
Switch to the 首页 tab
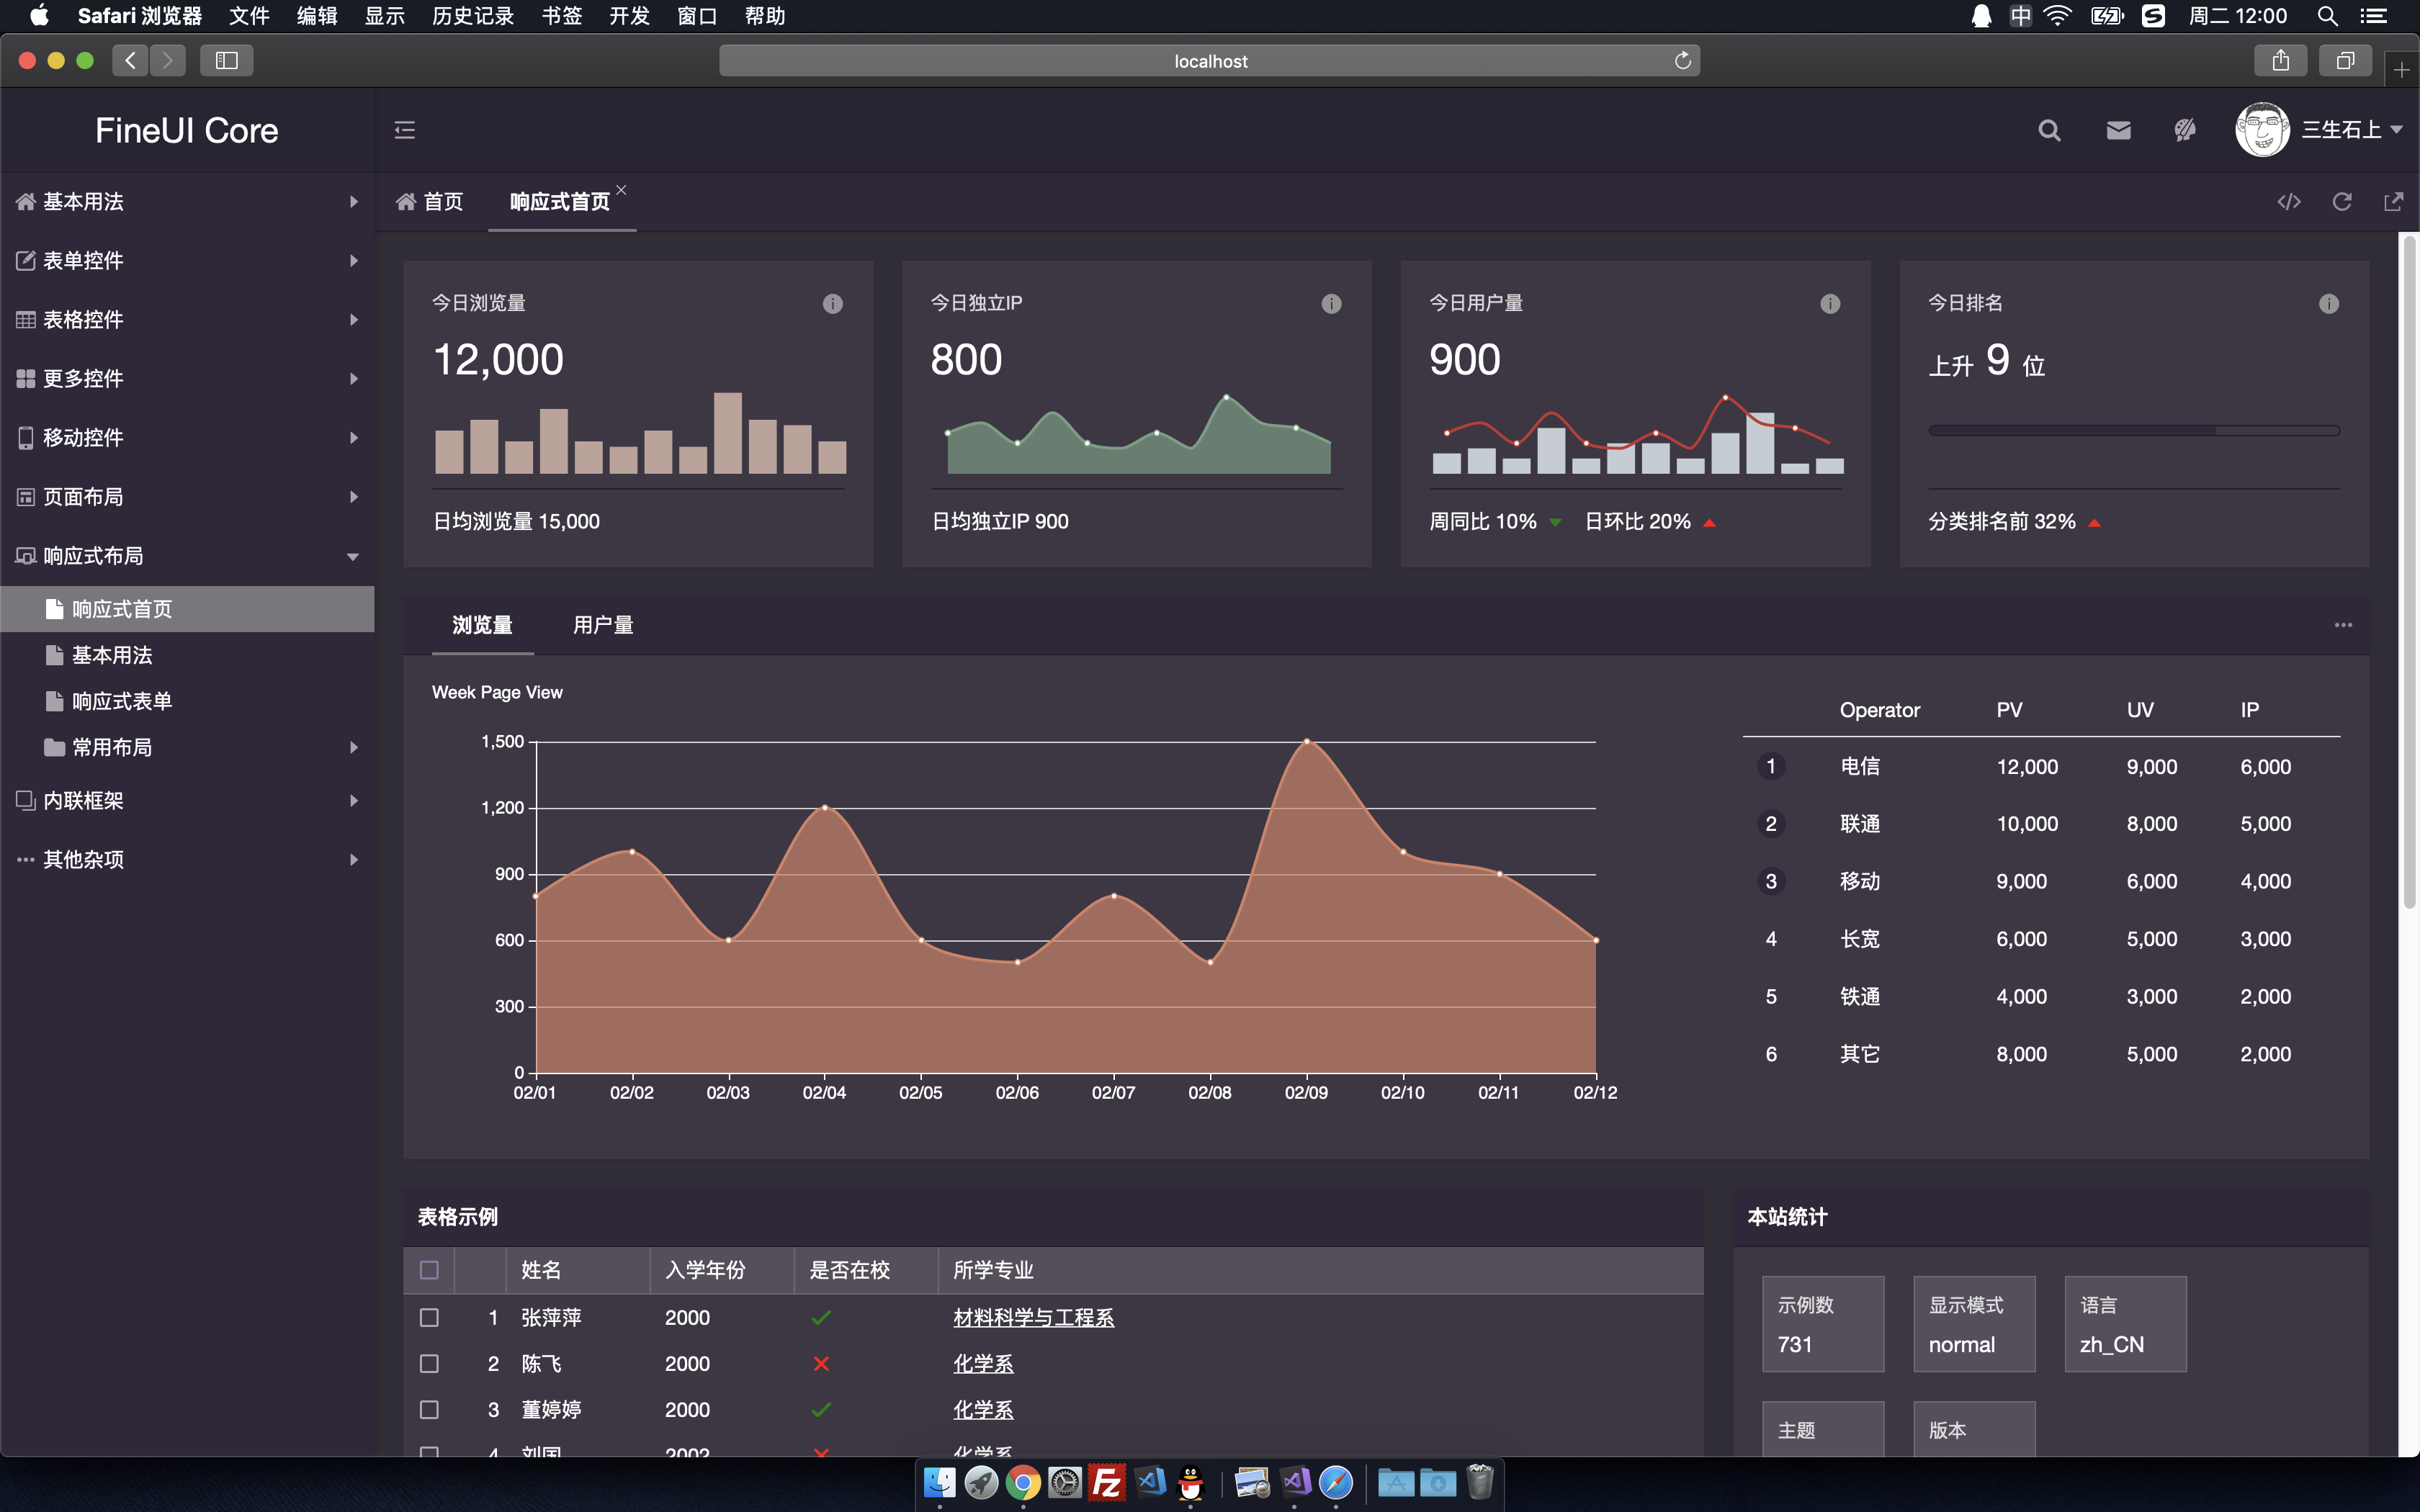431,202
